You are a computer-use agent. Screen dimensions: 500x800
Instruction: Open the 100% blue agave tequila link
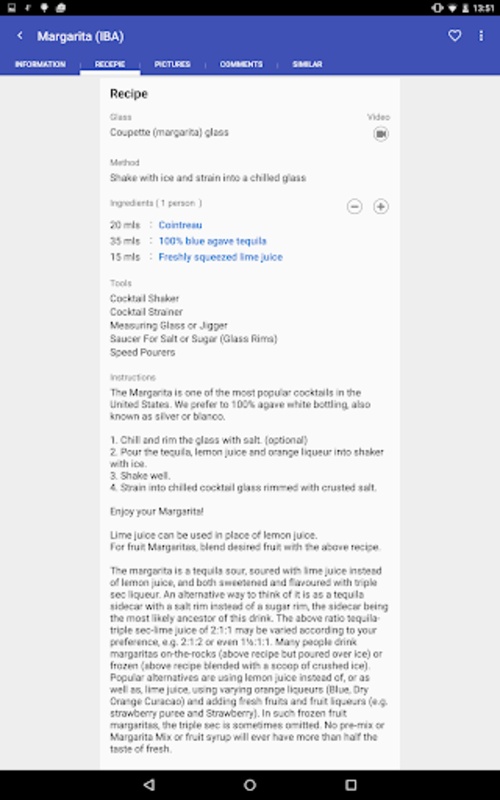pos(213,241)
